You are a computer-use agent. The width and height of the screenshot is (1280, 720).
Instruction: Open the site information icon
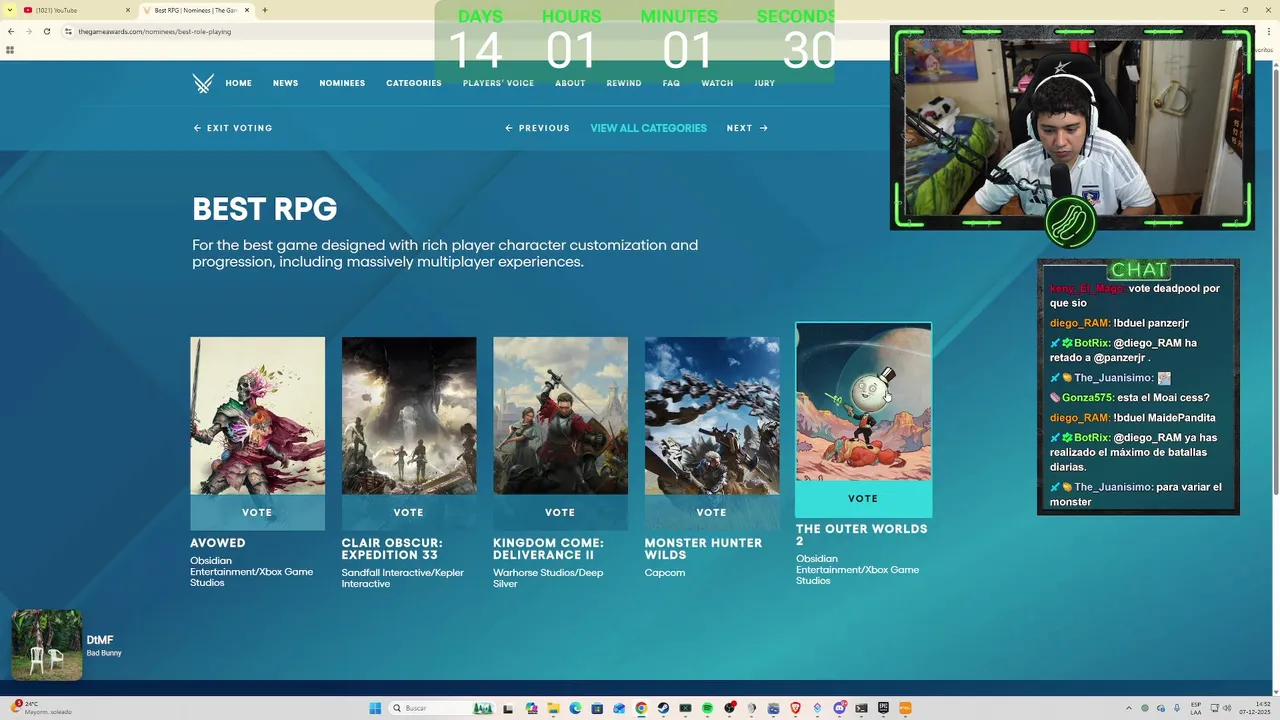click(68, 31)
